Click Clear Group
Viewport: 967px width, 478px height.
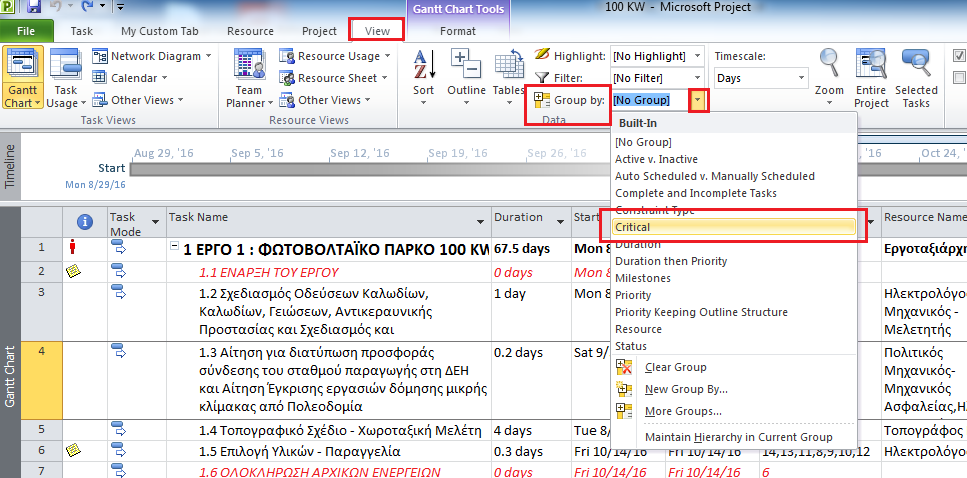(x=734, y=368)
